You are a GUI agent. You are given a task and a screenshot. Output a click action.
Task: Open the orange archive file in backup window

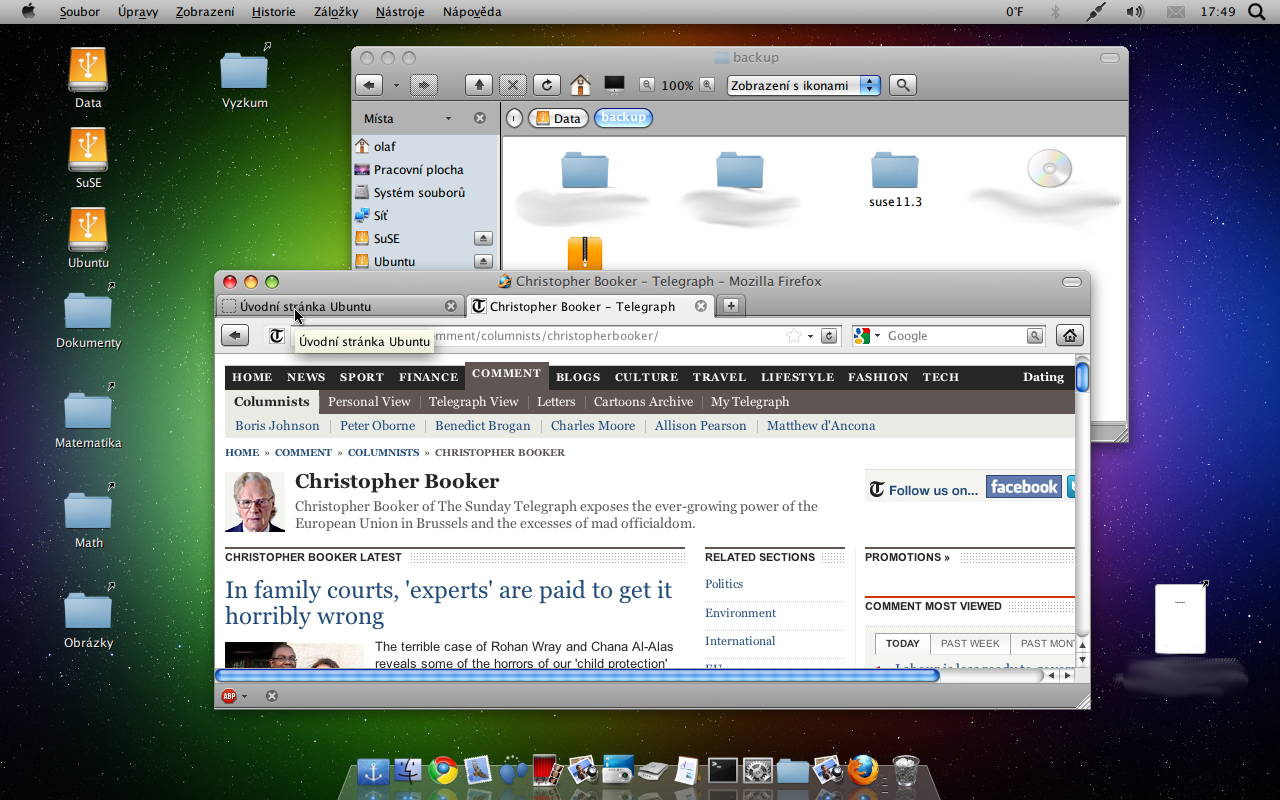click(585, 253)
